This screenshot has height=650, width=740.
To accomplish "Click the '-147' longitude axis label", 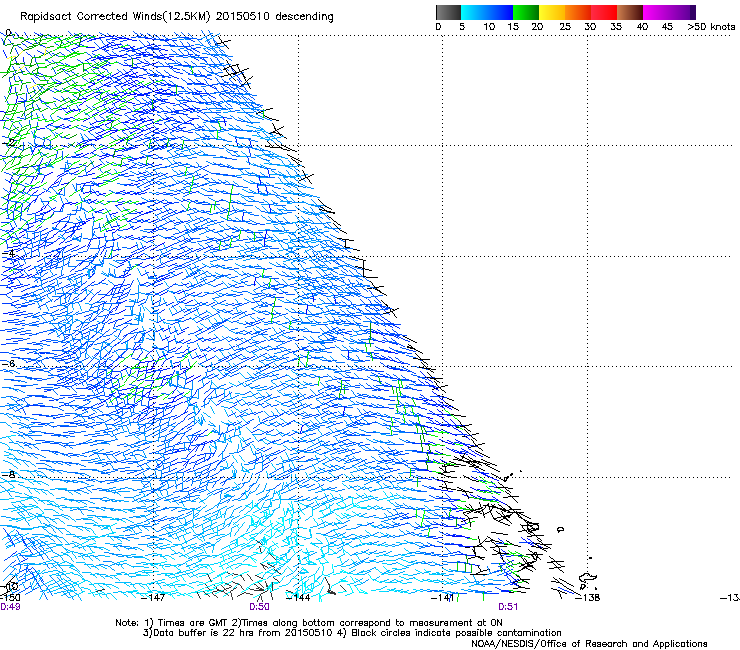I will pos(153,598).
